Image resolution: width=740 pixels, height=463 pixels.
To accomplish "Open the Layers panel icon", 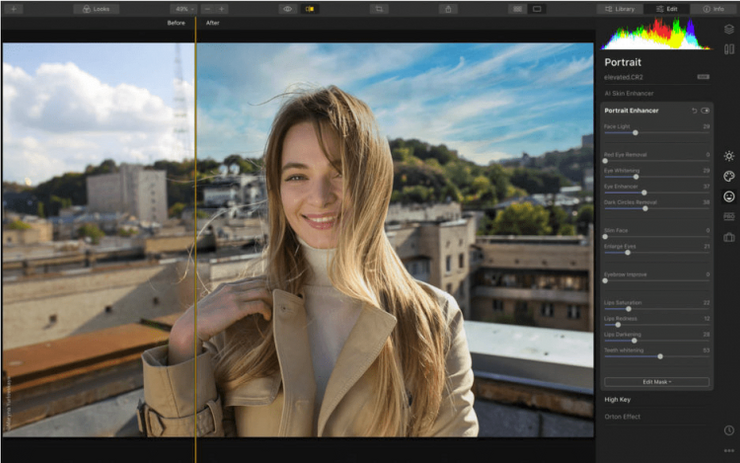I will [728, 30].
